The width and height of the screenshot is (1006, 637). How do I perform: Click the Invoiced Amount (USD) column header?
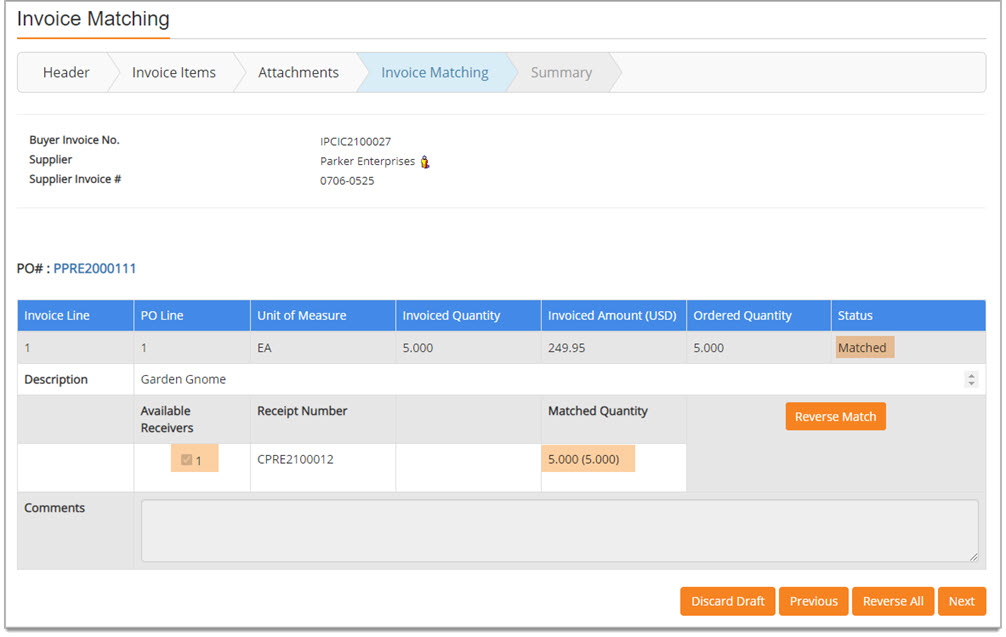(612, 316)
